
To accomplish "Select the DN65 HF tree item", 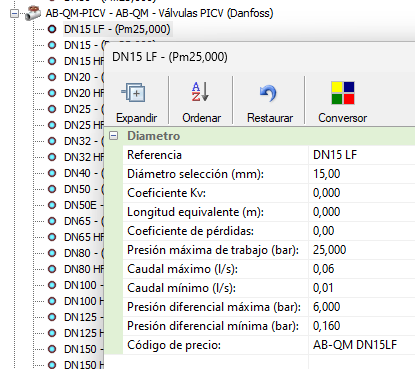I will coord(84,237).
